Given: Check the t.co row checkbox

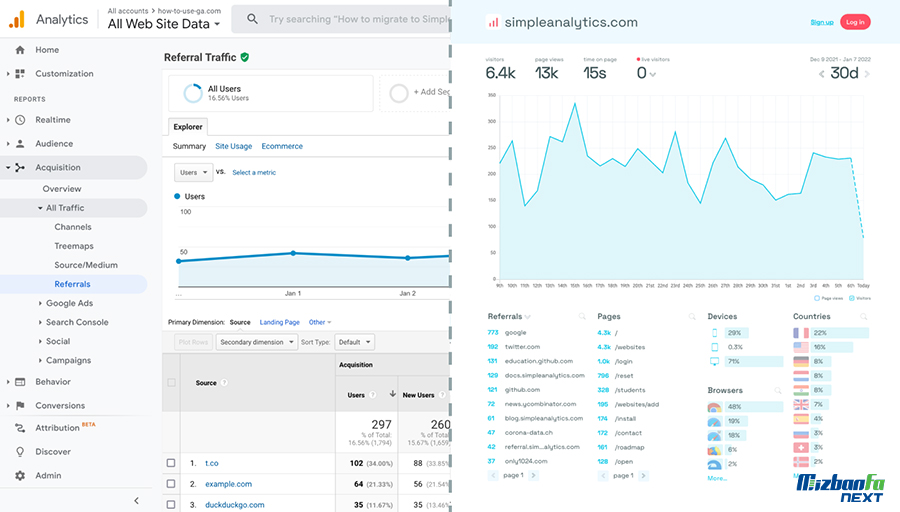Looking at the screenshot, I should [171, 463].
